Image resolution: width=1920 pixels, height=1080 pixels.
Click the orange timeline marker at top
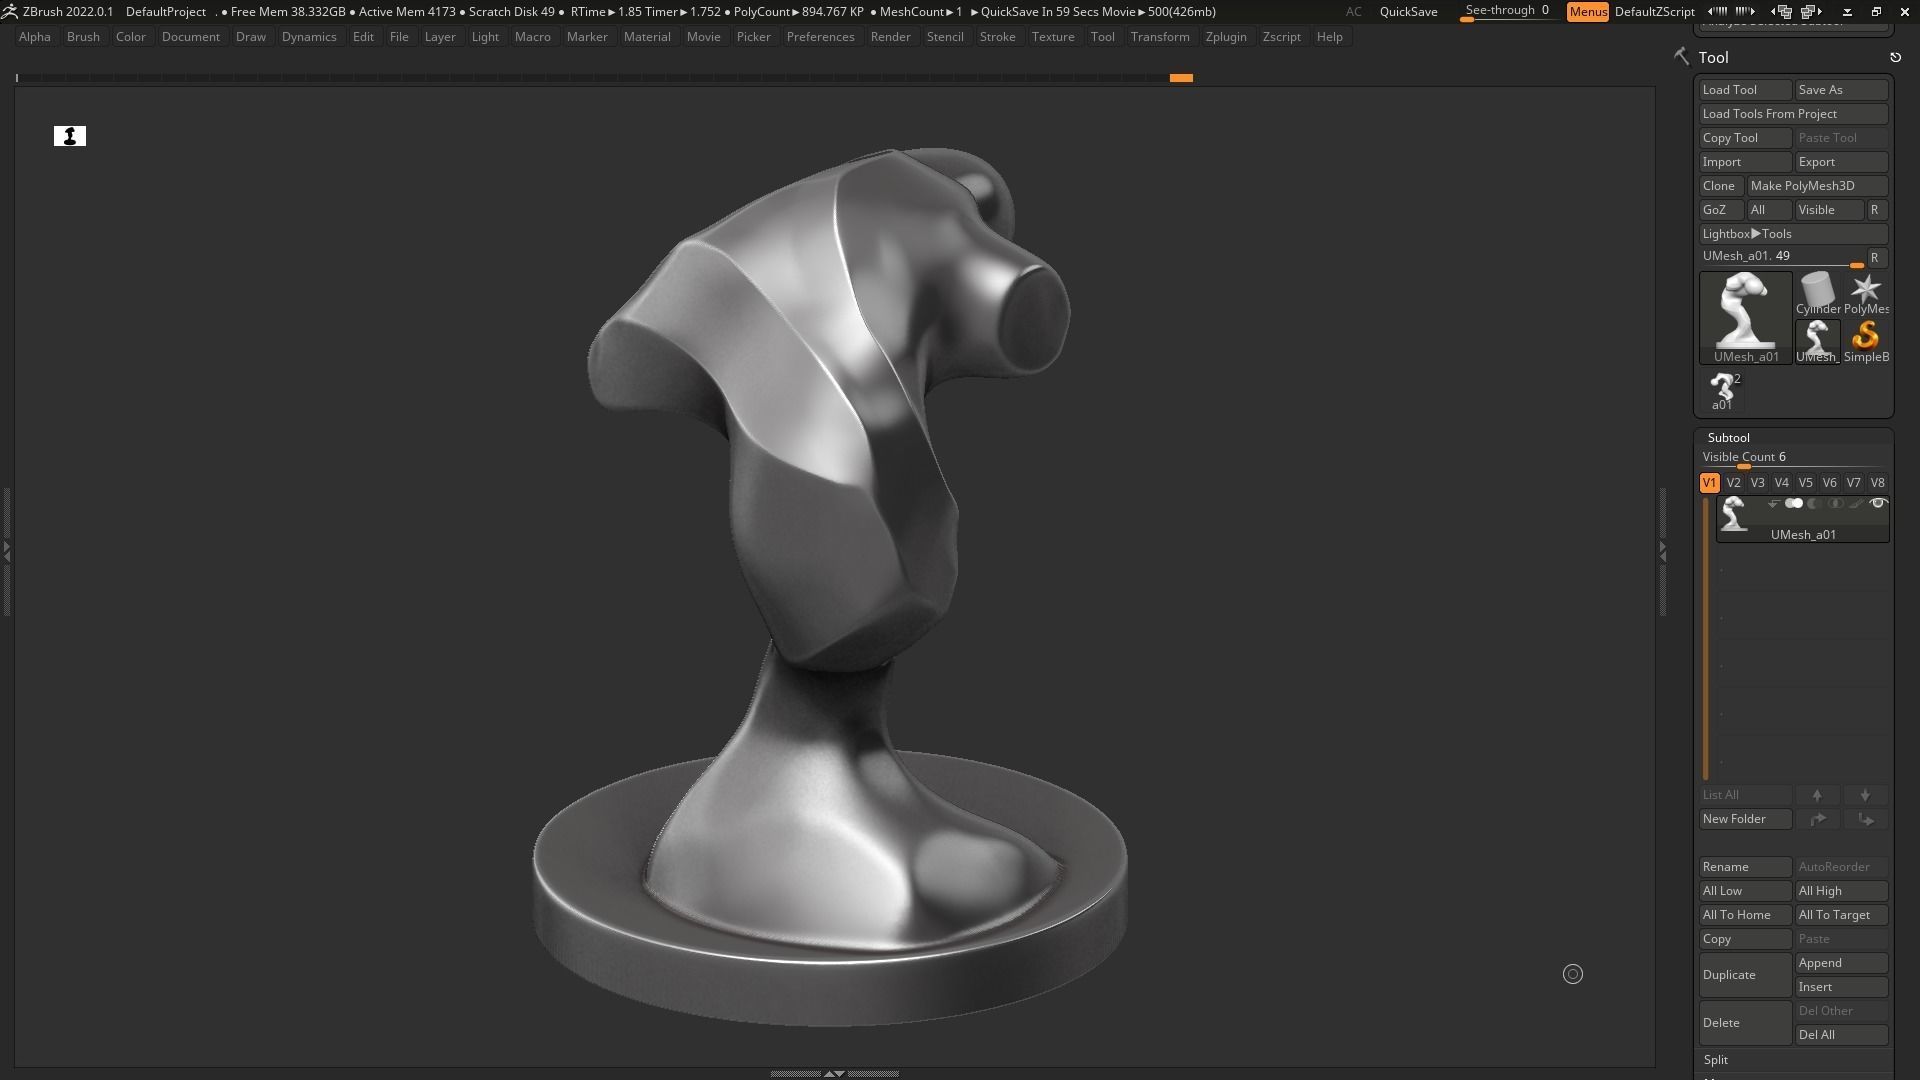point(1181,78)
